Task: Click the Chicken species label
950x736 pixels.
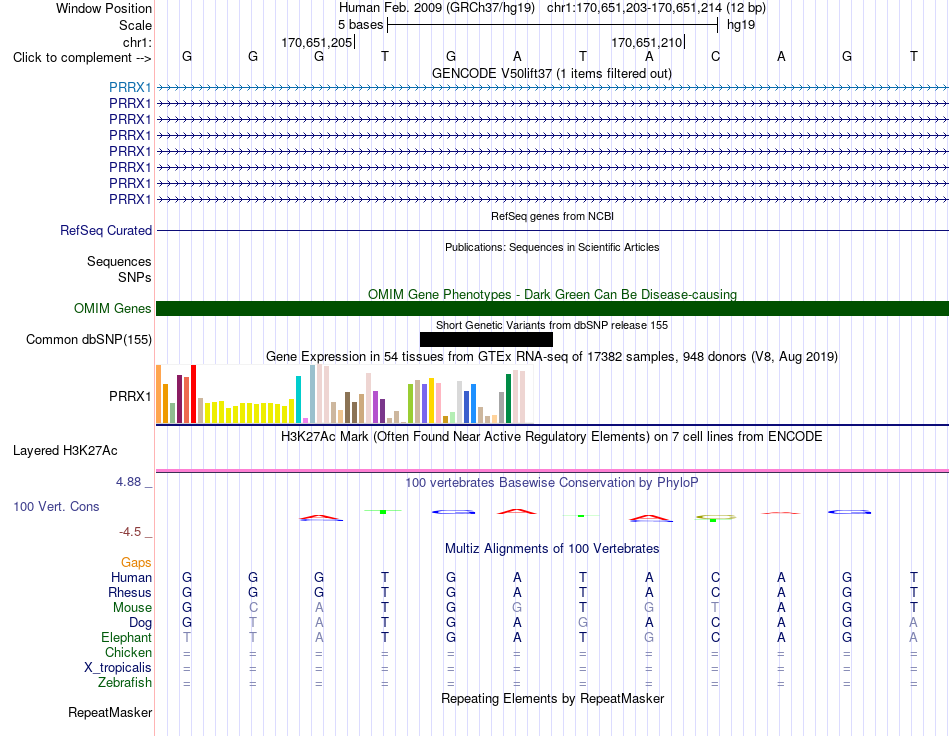Action: pos(128,652)
